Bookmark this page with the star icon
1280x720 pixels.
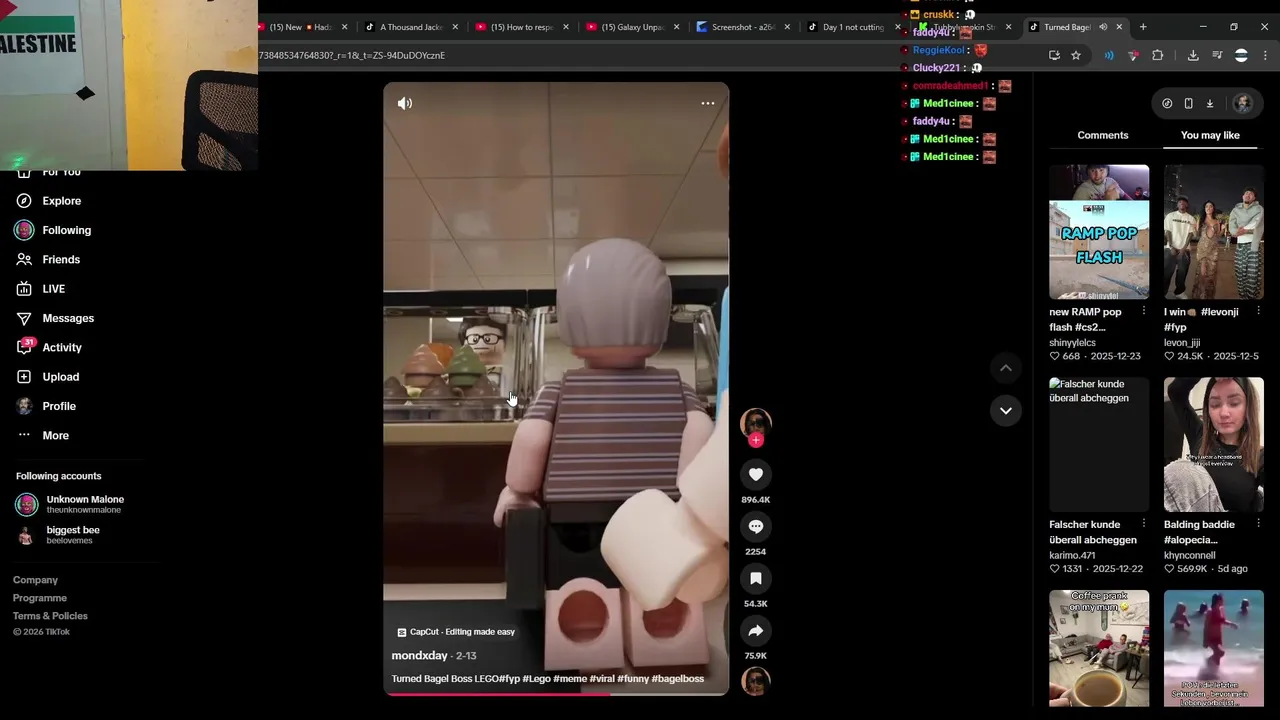(x=1076, y=56)
